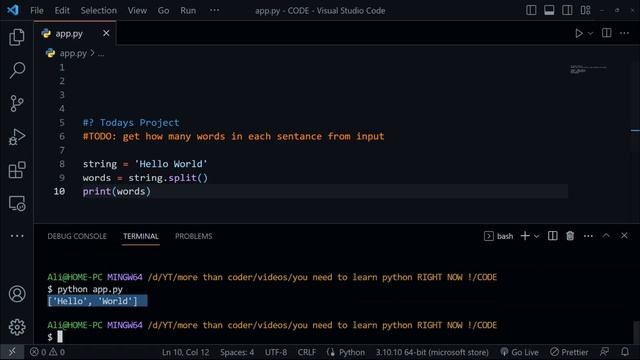Run the Python file with play button
The image size is (640, 360).
pos(578,33)
